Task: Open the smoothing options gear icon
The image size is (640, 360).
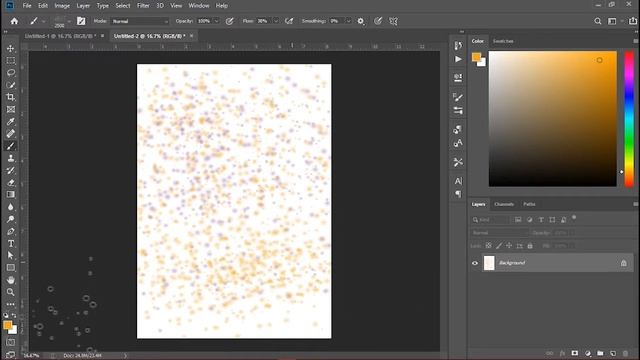Action: pos(360,21)
